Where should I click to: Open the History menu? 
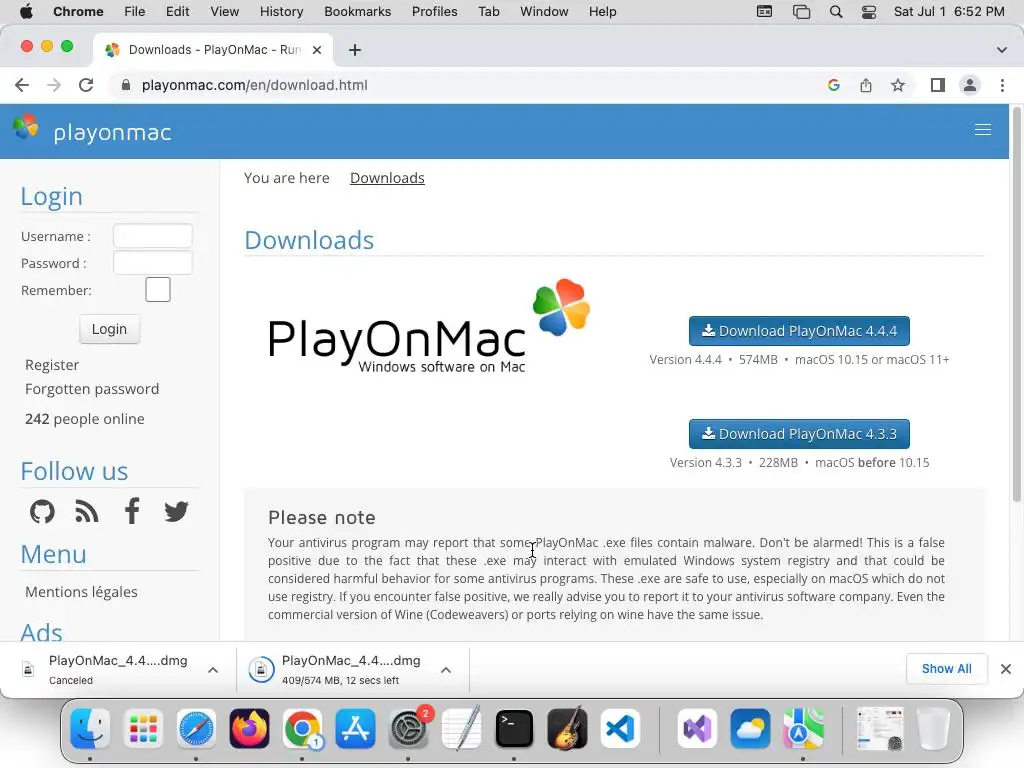coord(281,12)
